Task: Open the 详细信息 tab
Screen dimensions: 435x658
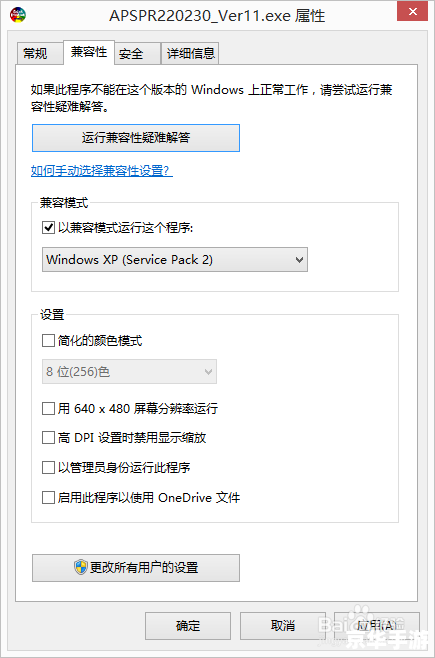Action: [190, 53]
